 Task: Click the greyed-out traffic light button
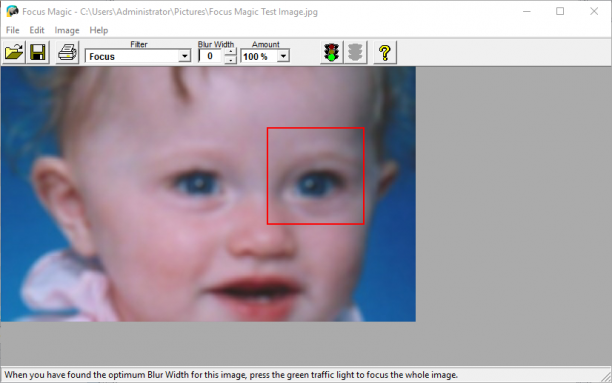355,52
